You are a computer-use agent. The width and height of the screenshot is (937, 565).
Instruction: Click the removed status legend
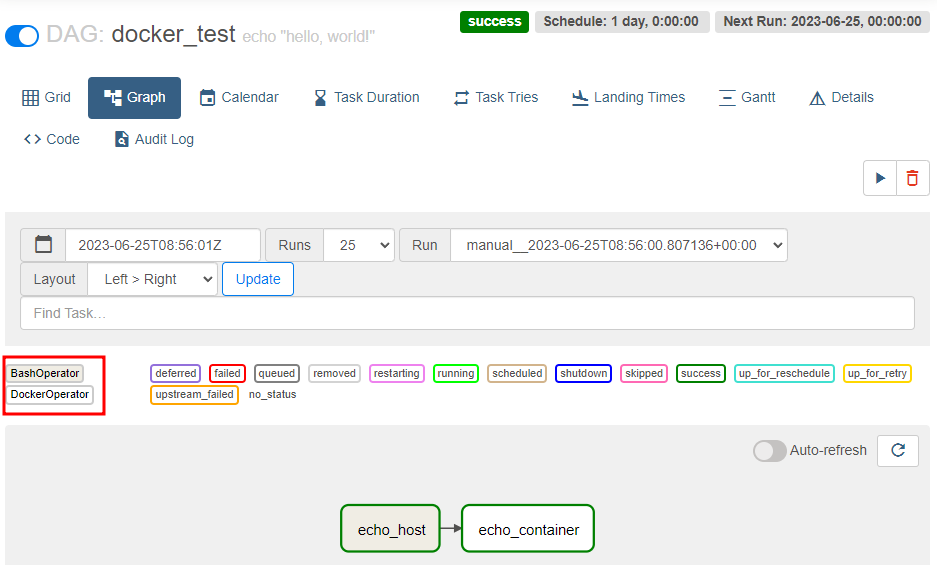[x=334, y=373]
